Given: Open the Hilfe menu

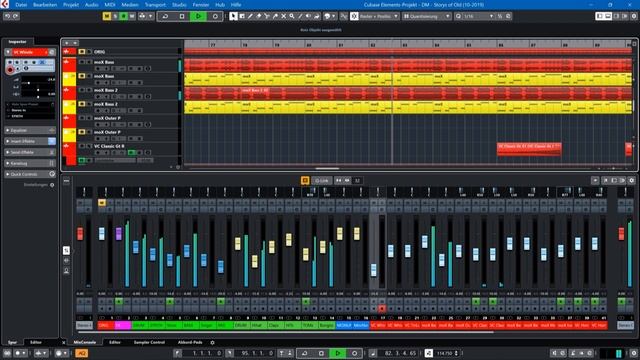Looking at the screenshot, I should tap(236, 5).
